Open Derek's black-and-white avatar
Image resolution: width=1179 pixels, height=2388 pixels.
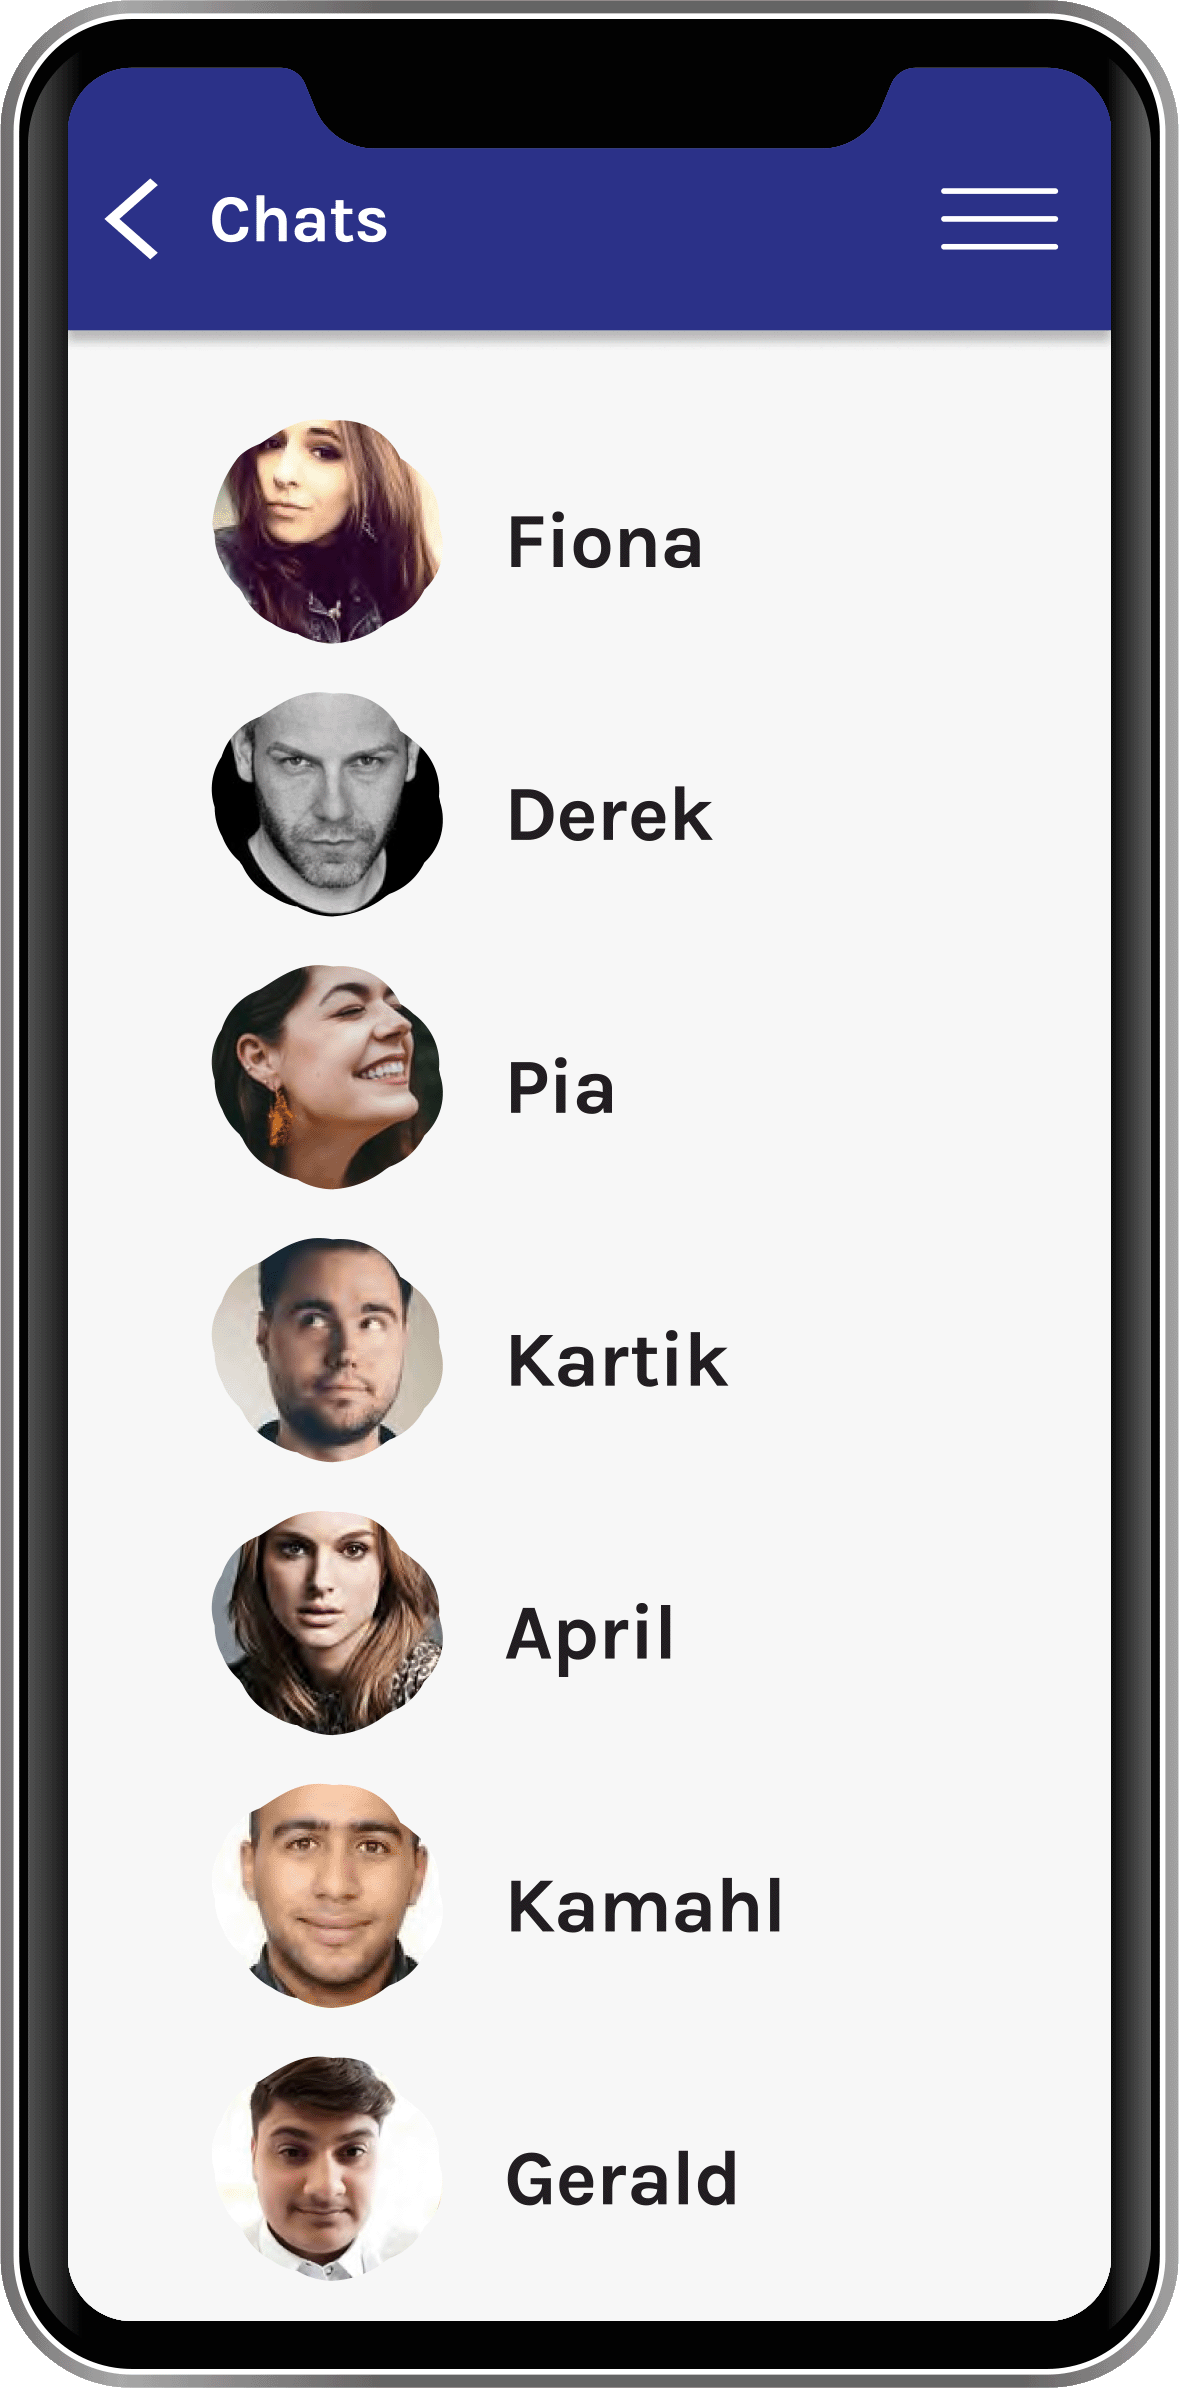(x=327, y=804)
